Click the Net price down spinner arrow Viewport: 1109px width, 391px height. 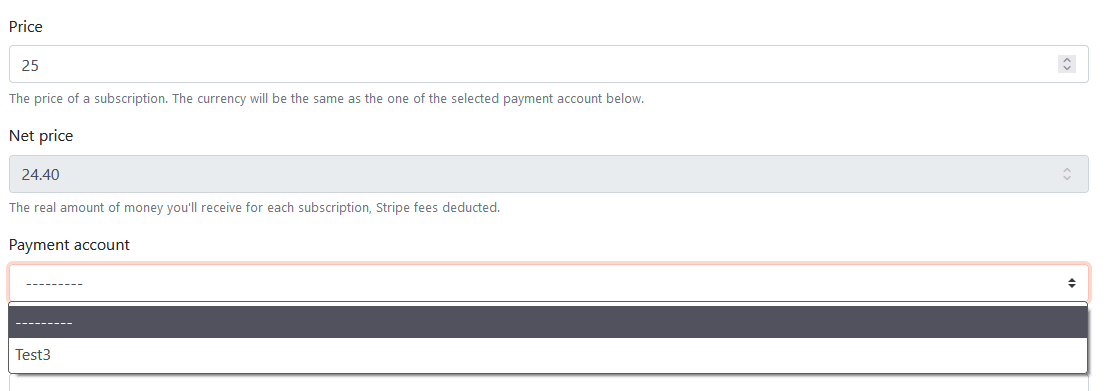(x=1067, y=177)
